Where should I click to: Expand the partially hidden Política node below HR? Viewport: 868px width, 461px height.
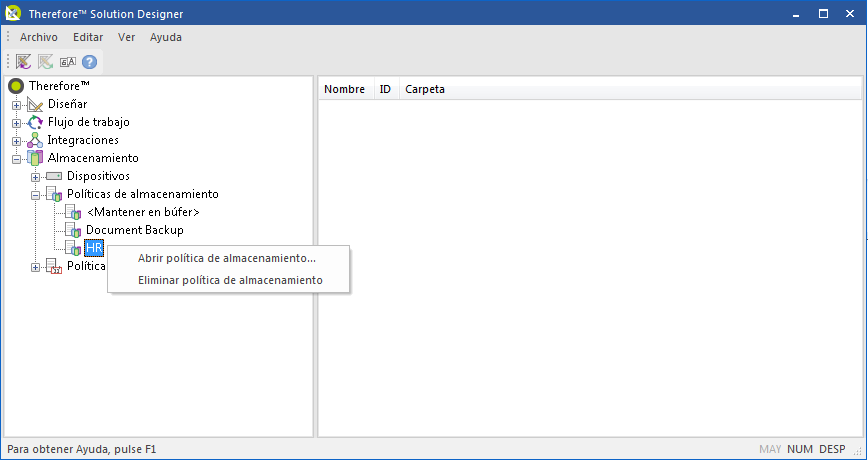coord(35,267)
